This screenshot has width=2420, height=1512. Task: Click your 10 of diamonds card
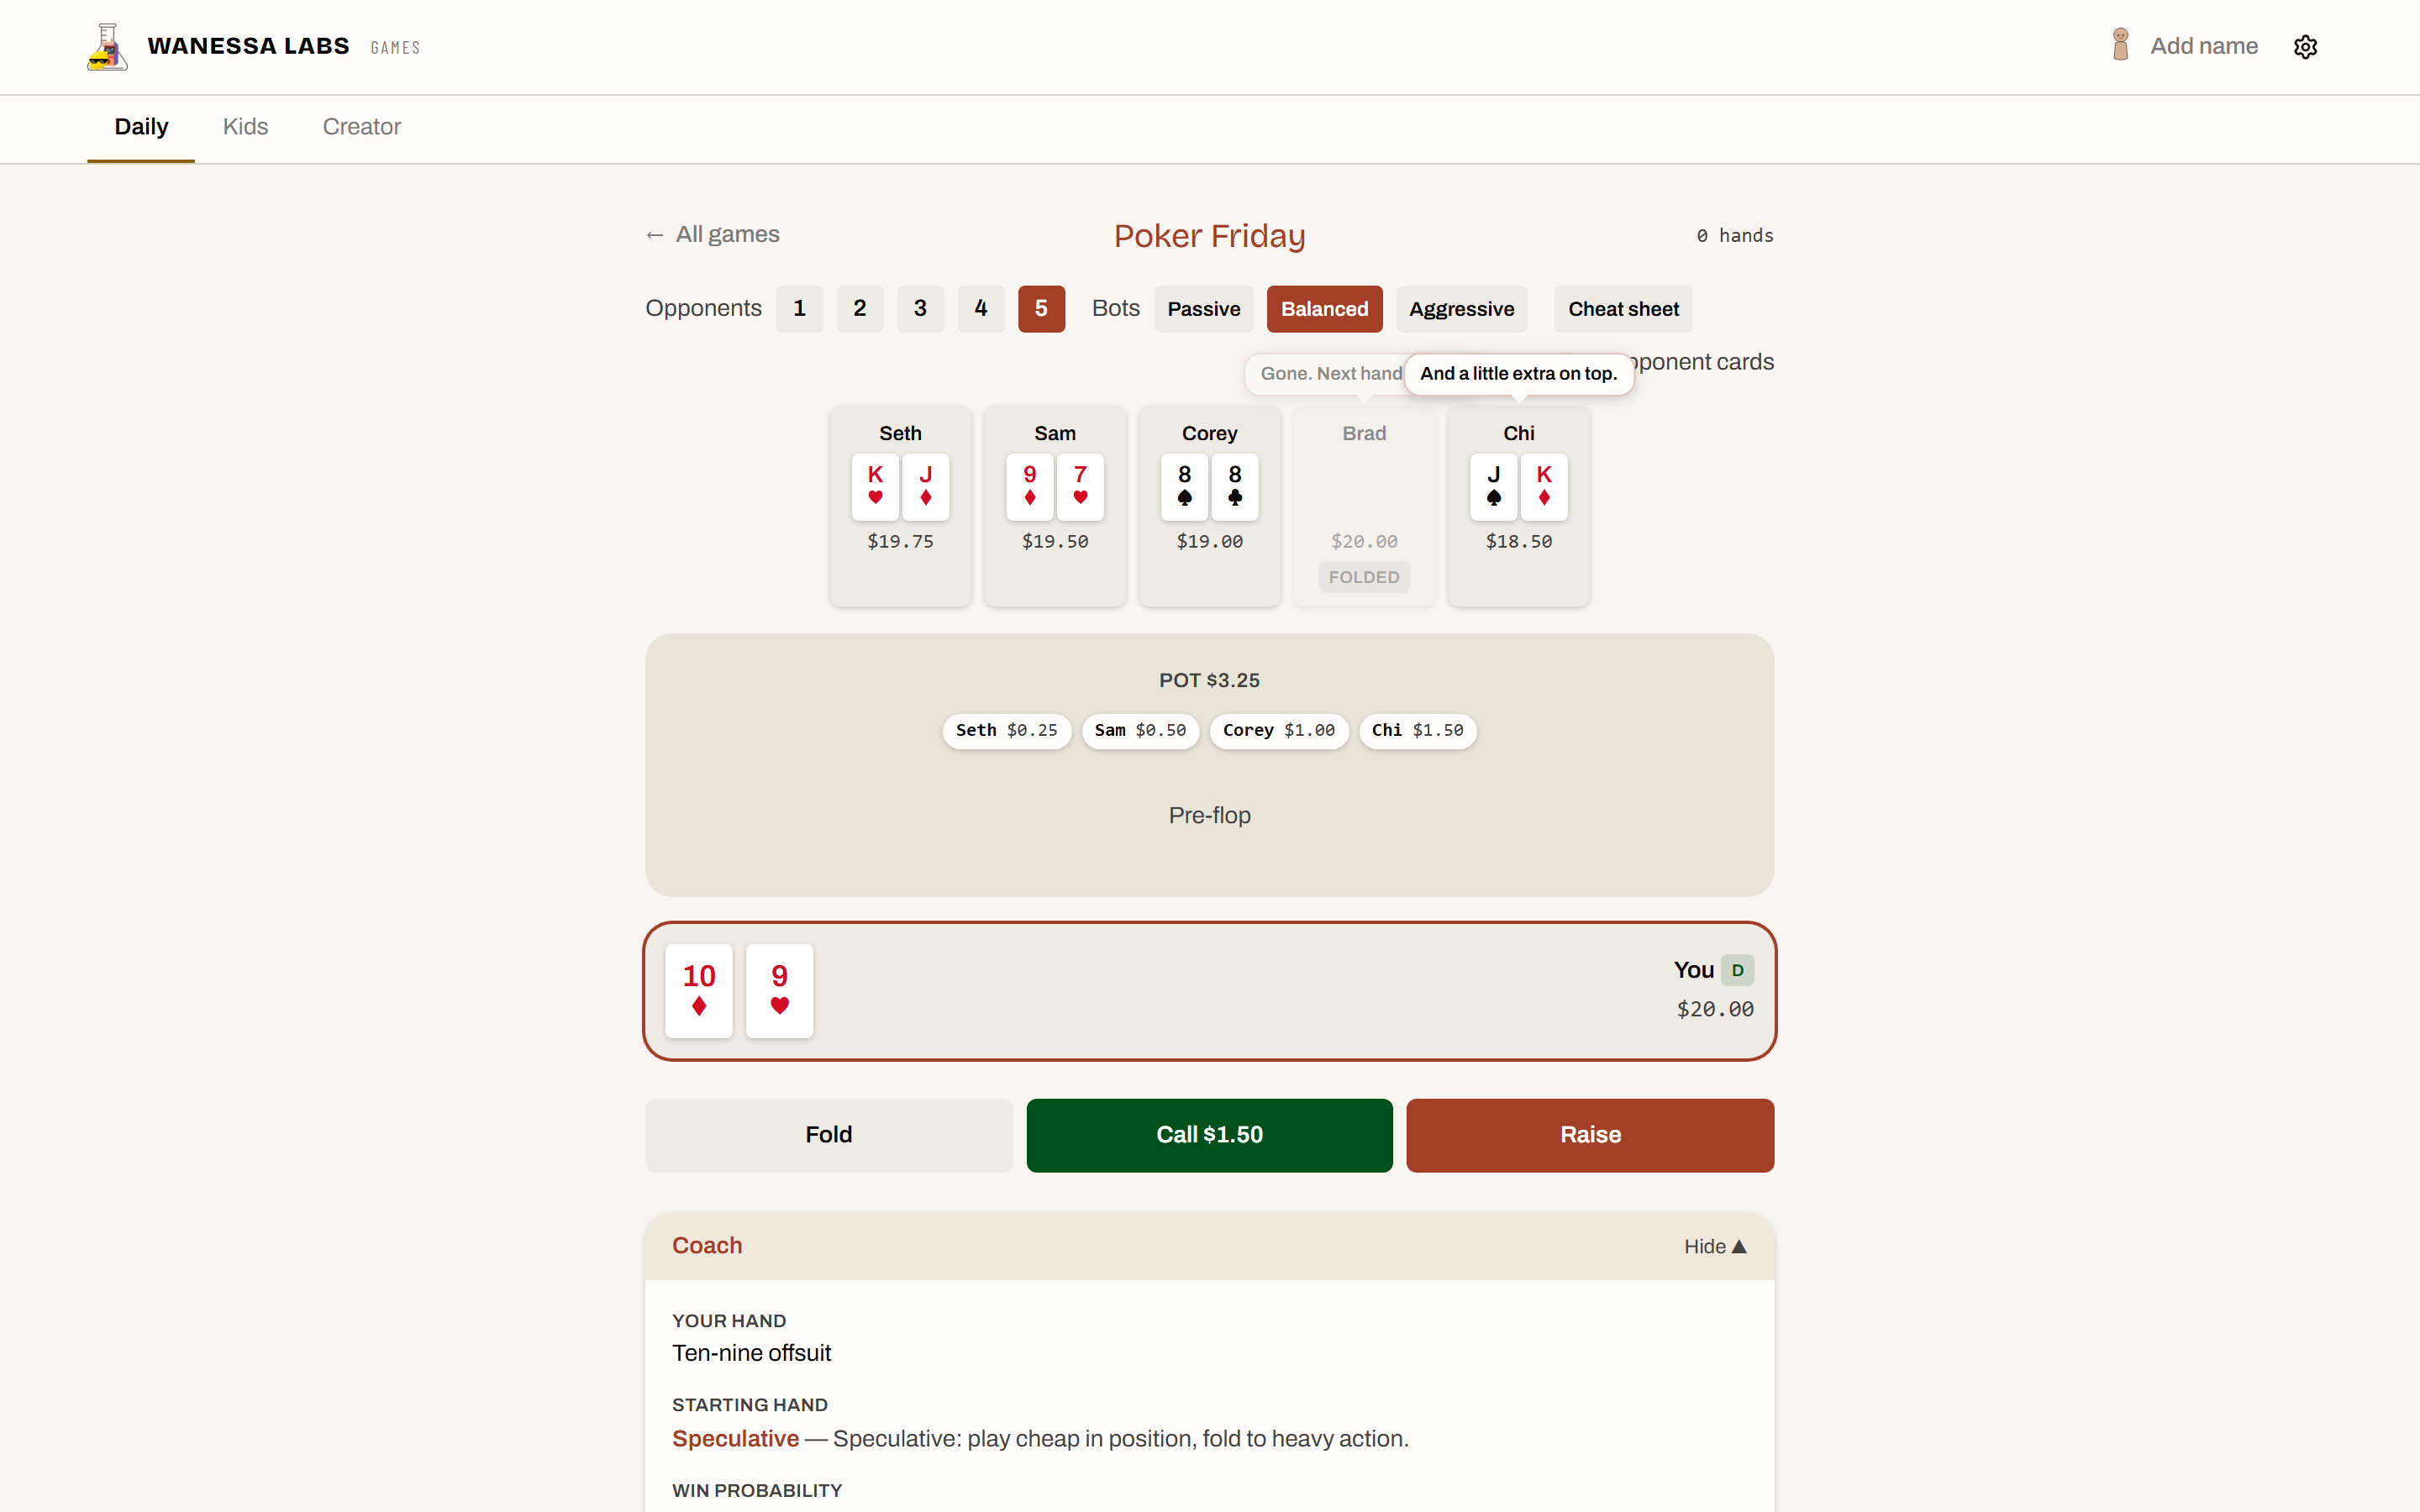click(x=699, y=991)
